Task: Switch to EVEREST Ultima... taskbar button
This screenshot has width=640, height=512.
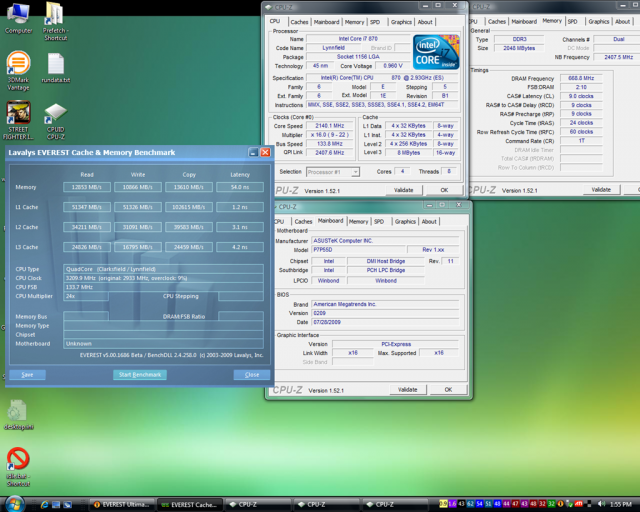Action: point(122,505)
